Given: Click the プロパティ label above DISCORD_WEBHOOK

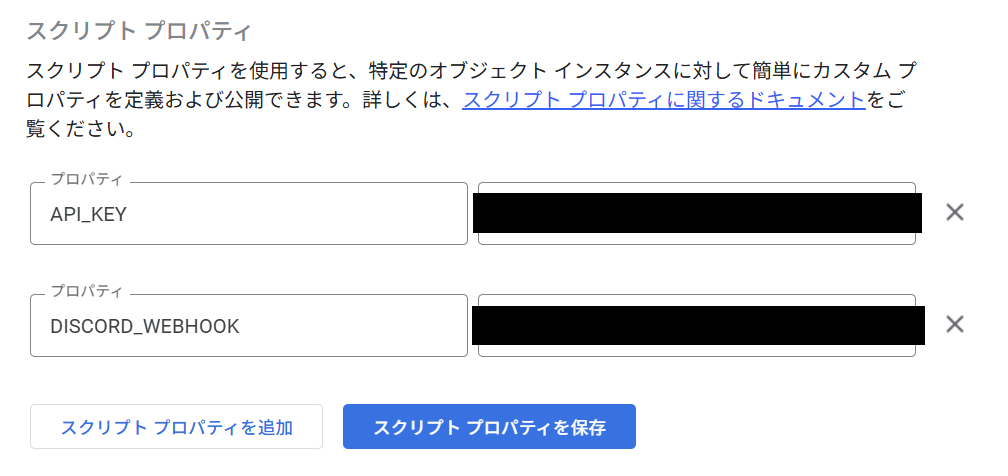Looking at the screenshot, I should pyautogui.click(x=86, y=292).
